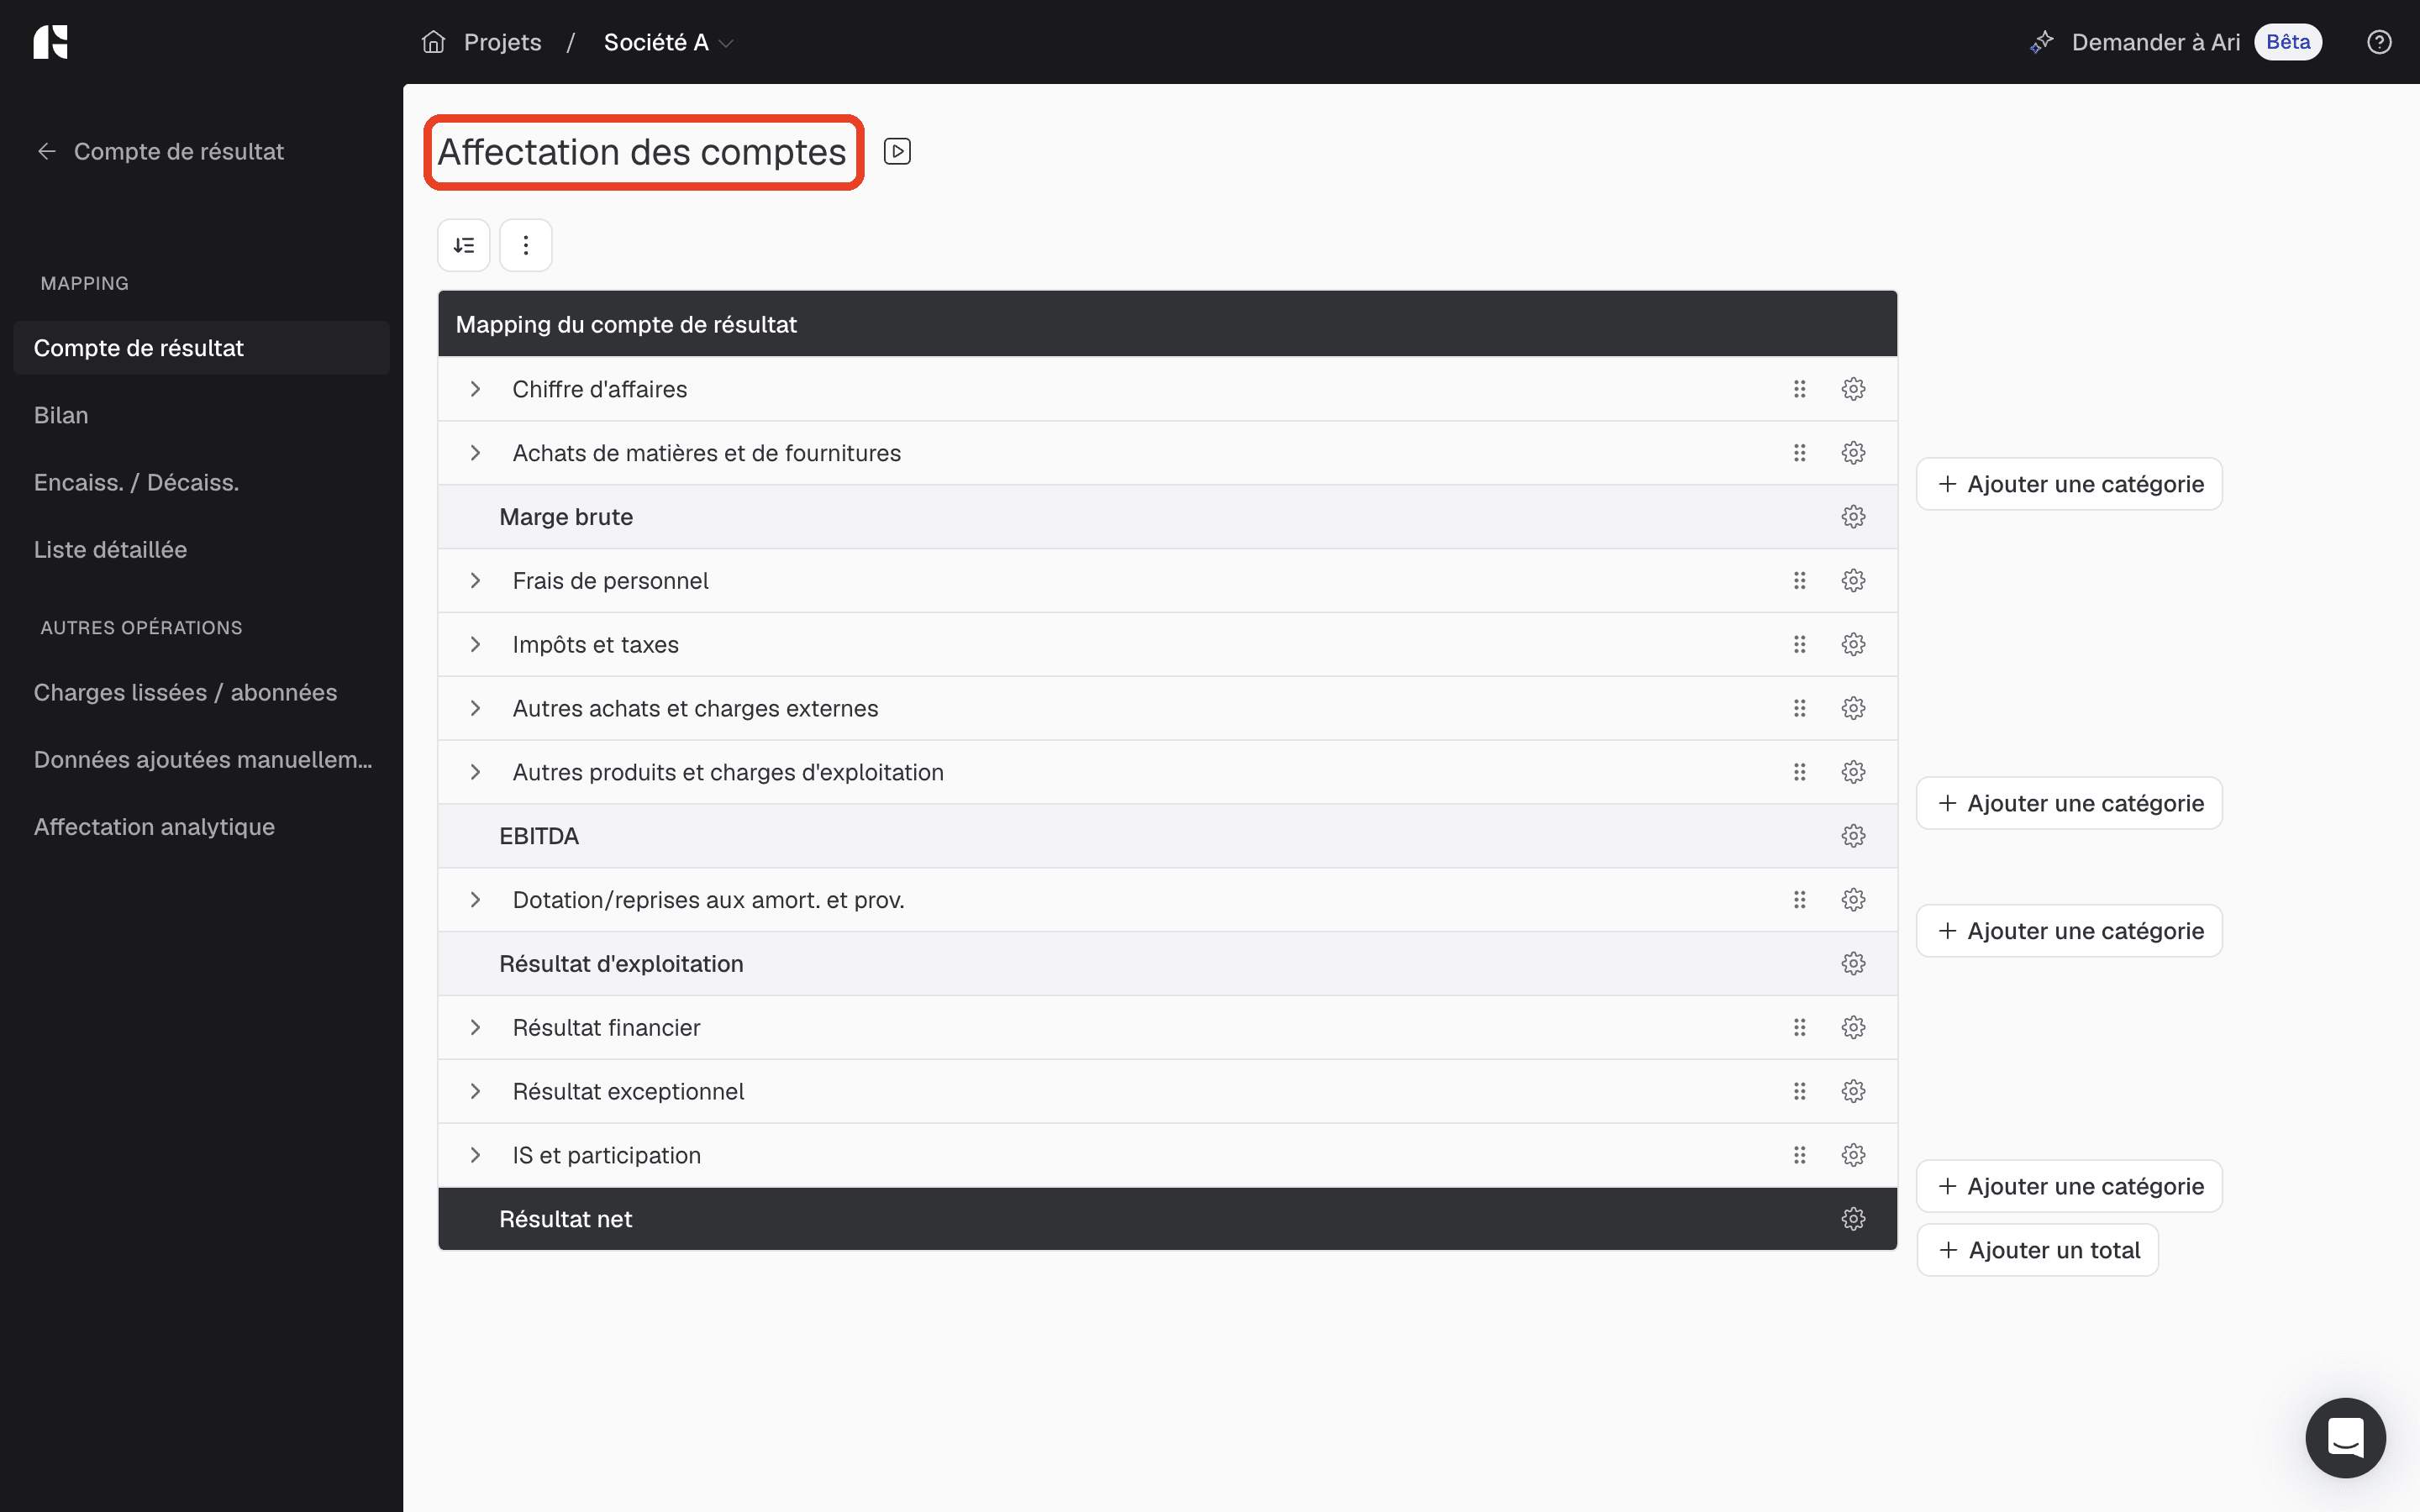
Task: Open settings gear for Résultat financier
Action: click(1853, 1028)
